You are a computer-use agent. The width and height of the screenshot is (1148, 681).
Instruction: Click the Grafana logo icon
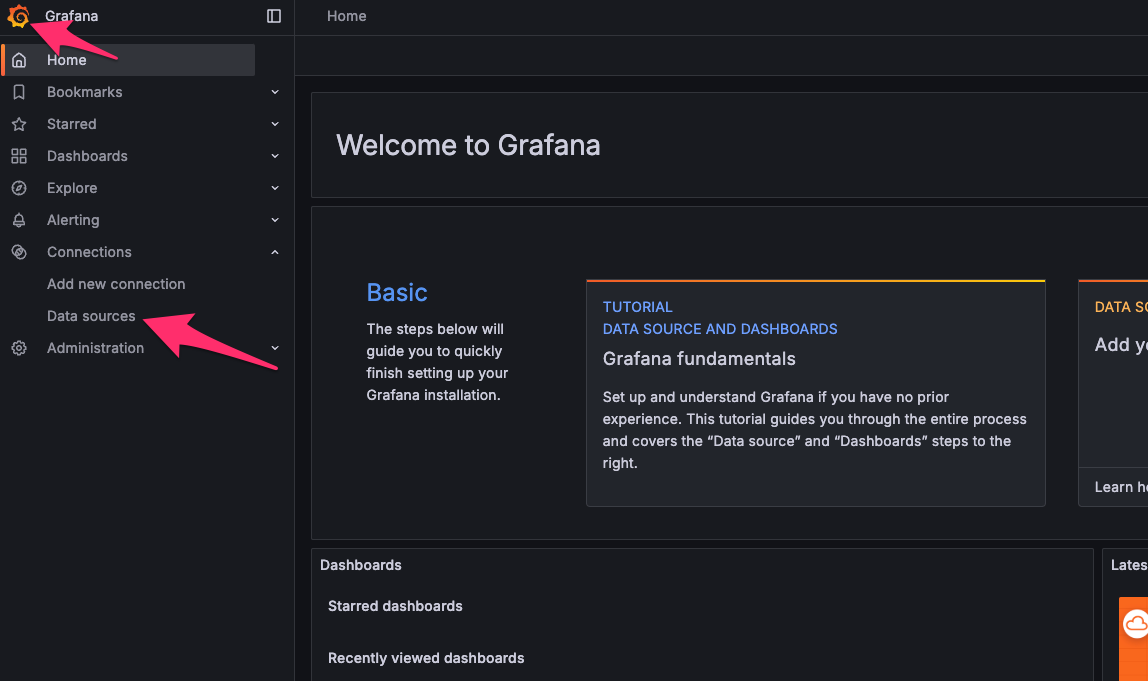pyautogui.click(x=18, y=16)
